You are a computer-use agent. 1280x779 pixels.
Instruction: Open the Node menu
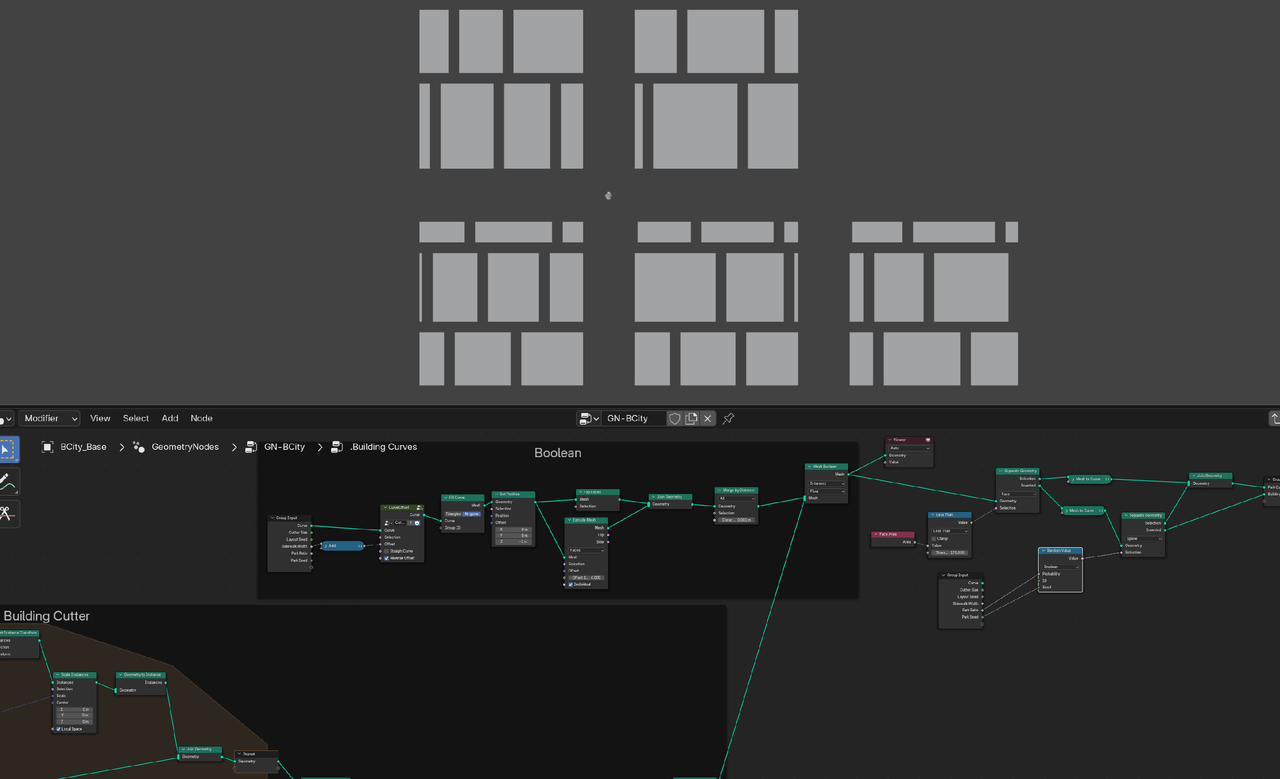point(202,418)
